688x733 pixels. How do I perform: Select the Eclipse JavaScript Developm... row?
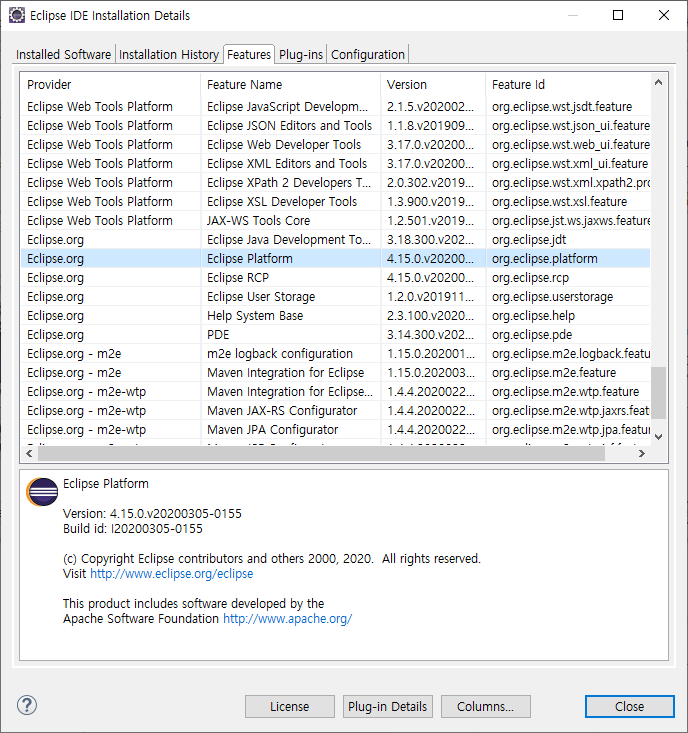point(335,107)
